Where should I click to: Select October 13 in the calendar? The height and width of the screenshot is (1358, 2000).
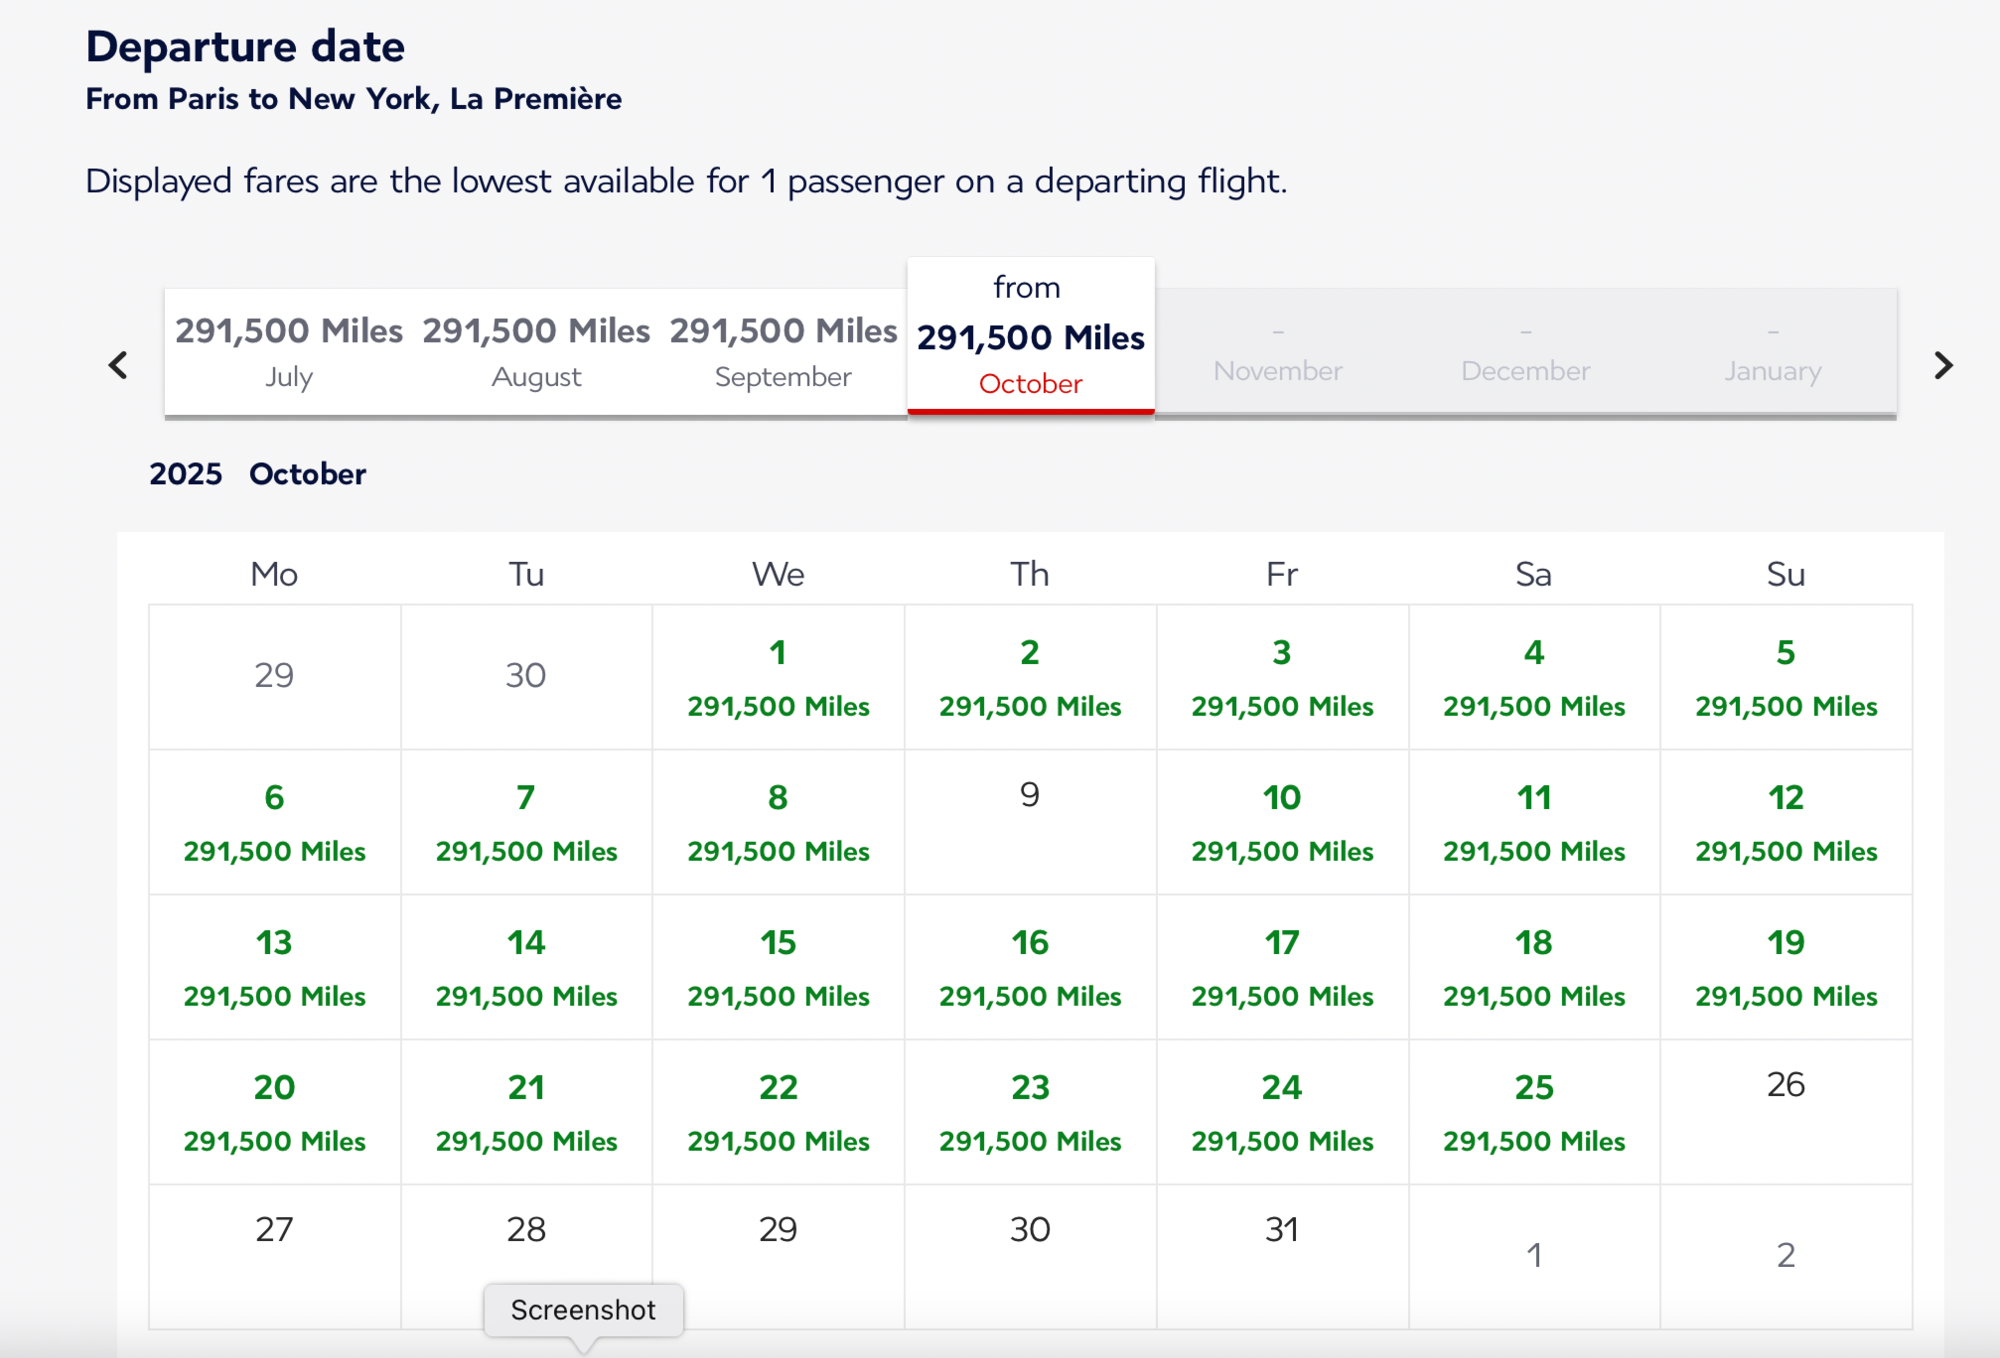274,968
